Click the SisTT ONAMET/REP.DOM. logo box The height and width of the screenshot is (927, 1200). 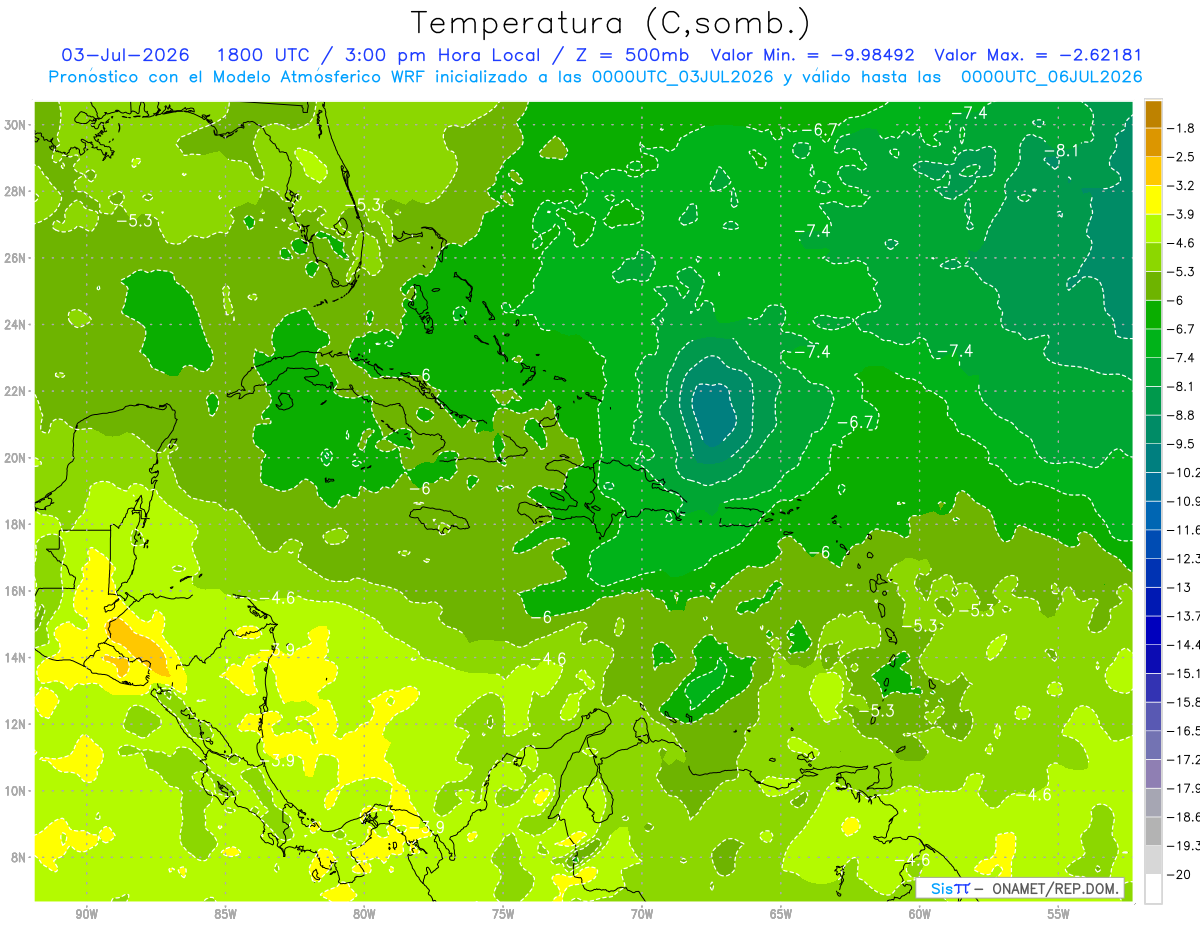tap(1020, 888)
